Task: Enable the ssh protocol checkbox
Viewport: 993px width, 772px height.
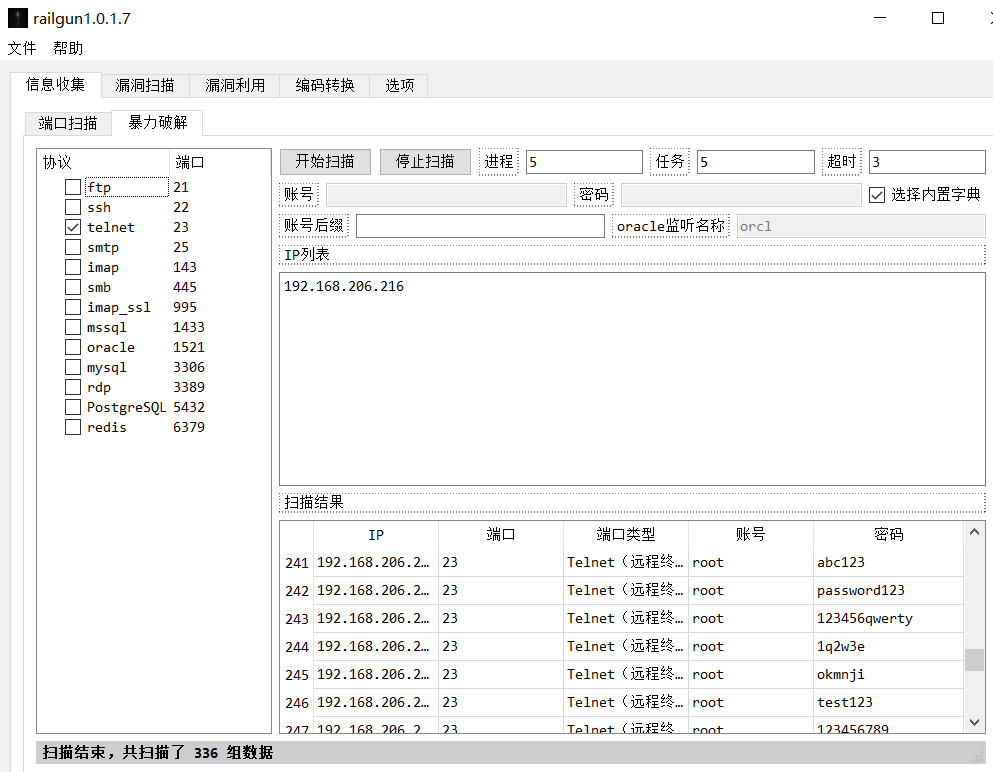Action: click(x=73, y=207)
